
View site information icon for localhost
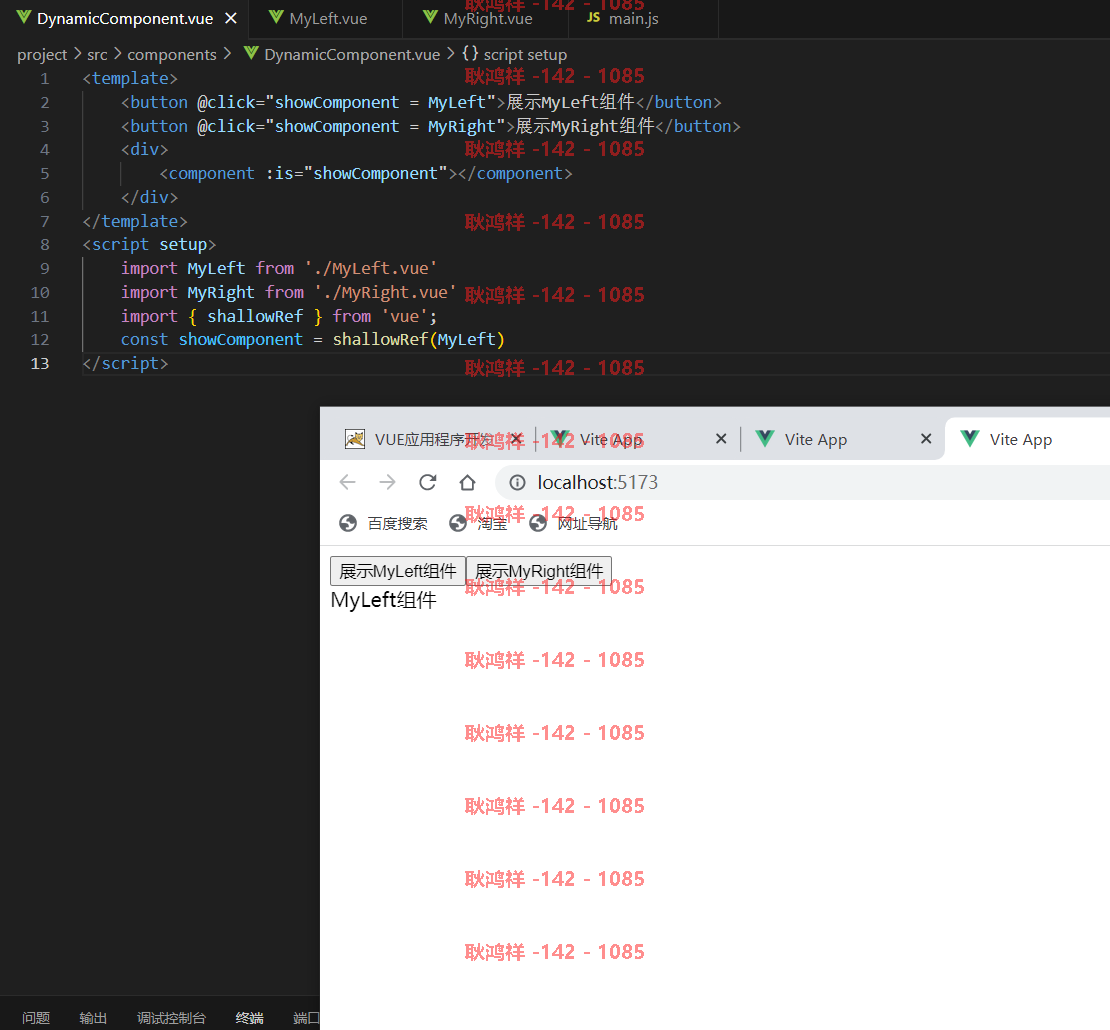tap(517, 483)
